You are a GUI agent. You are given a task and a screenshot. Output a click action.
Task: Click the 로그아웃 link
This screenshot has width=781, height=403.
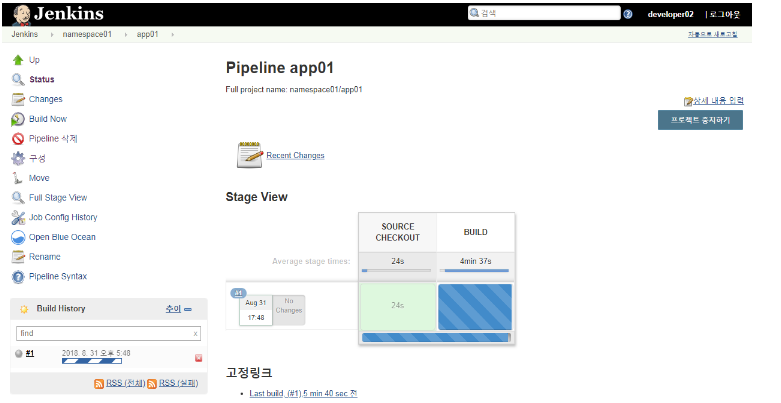click(x=725, y=14)
